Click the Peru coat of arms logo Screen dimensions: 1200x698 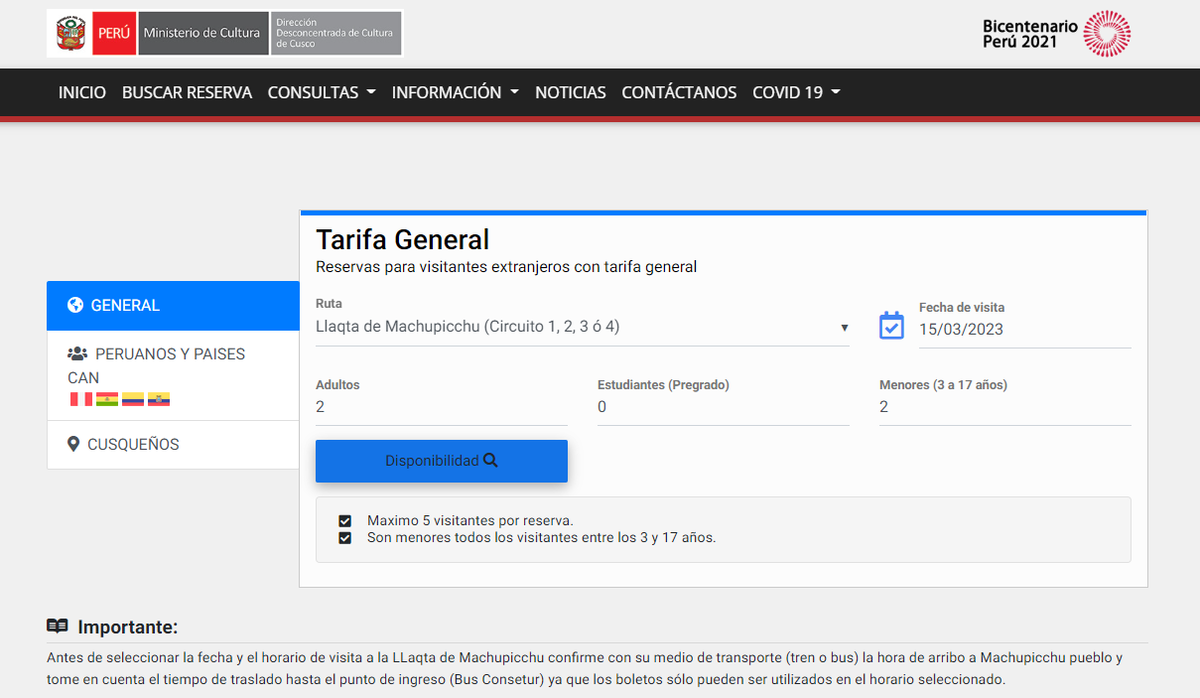pyautogui.click(x=70, y=33)
